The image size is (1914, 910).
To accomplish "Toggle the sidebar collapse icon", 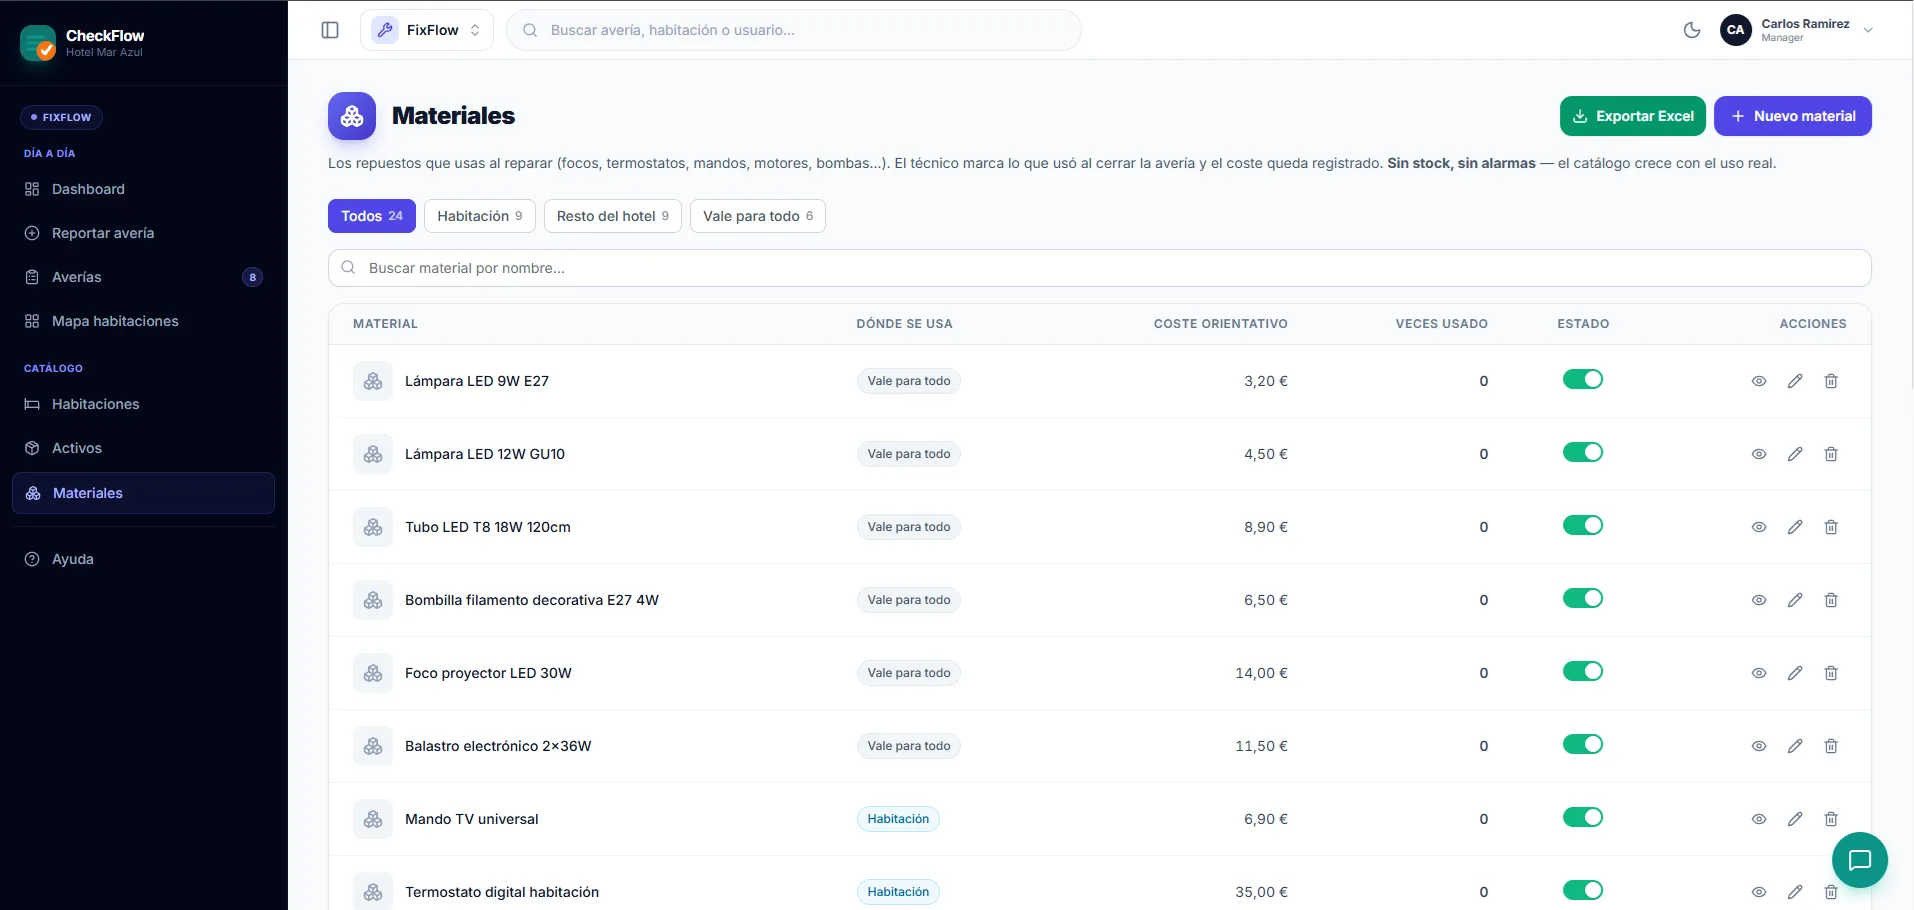I will point(330,30).
